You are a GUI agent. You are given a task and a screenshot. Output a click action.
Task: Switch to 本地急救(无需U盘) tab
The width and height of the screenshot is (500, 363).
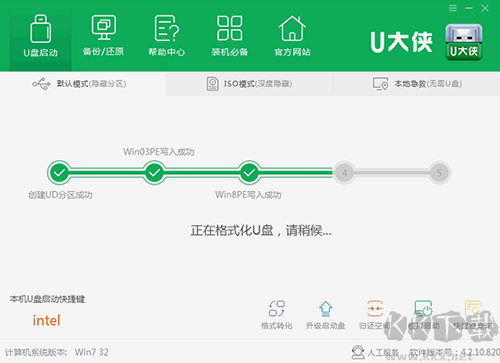[x=417, y=84]
